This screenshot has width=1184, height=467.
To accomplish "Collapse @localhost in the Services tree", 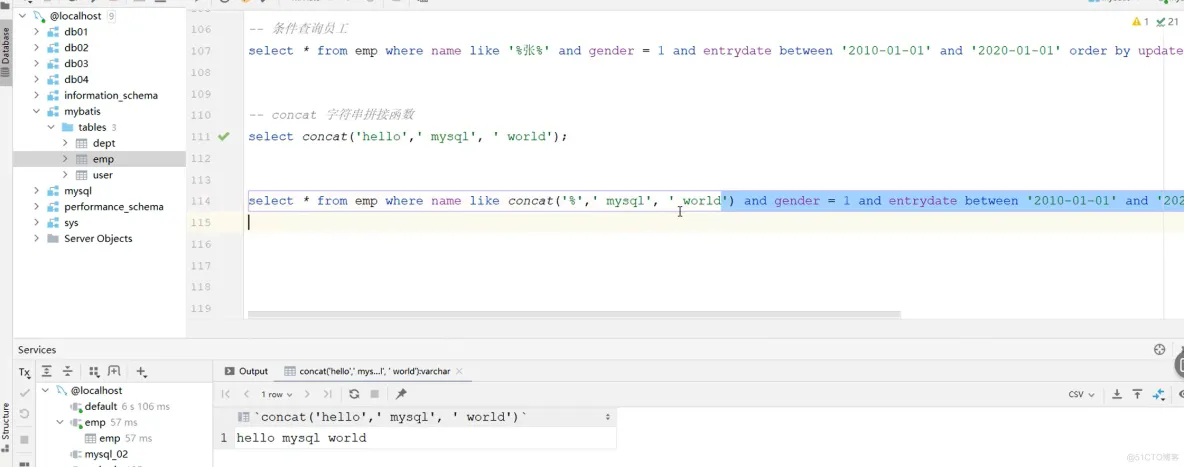I will click(47, 391).
